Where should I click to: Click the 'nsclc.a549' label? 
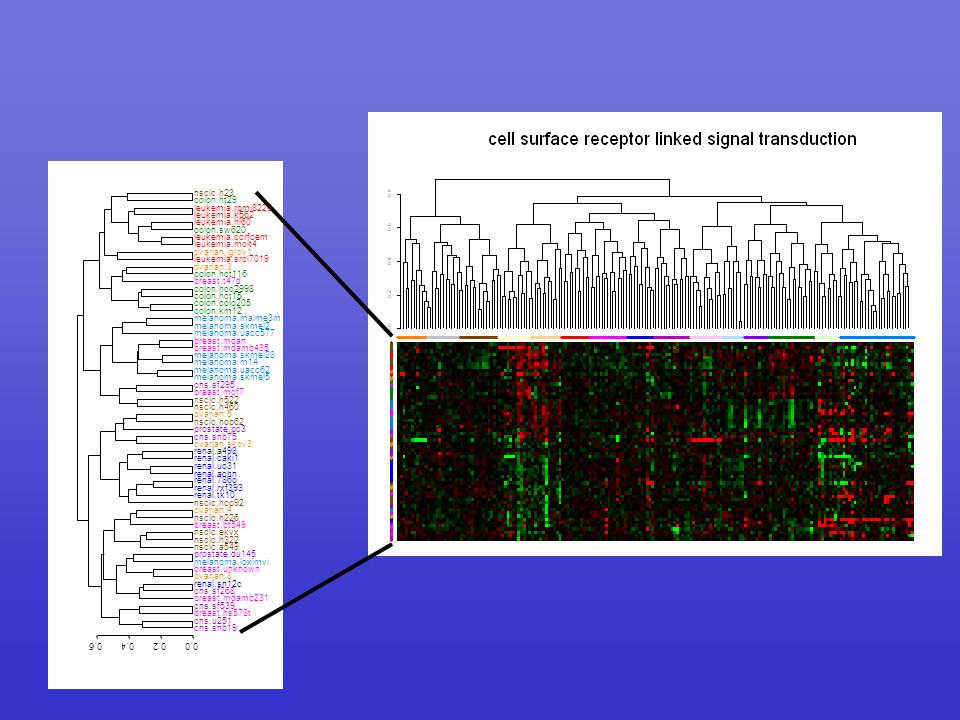[216, 547]
